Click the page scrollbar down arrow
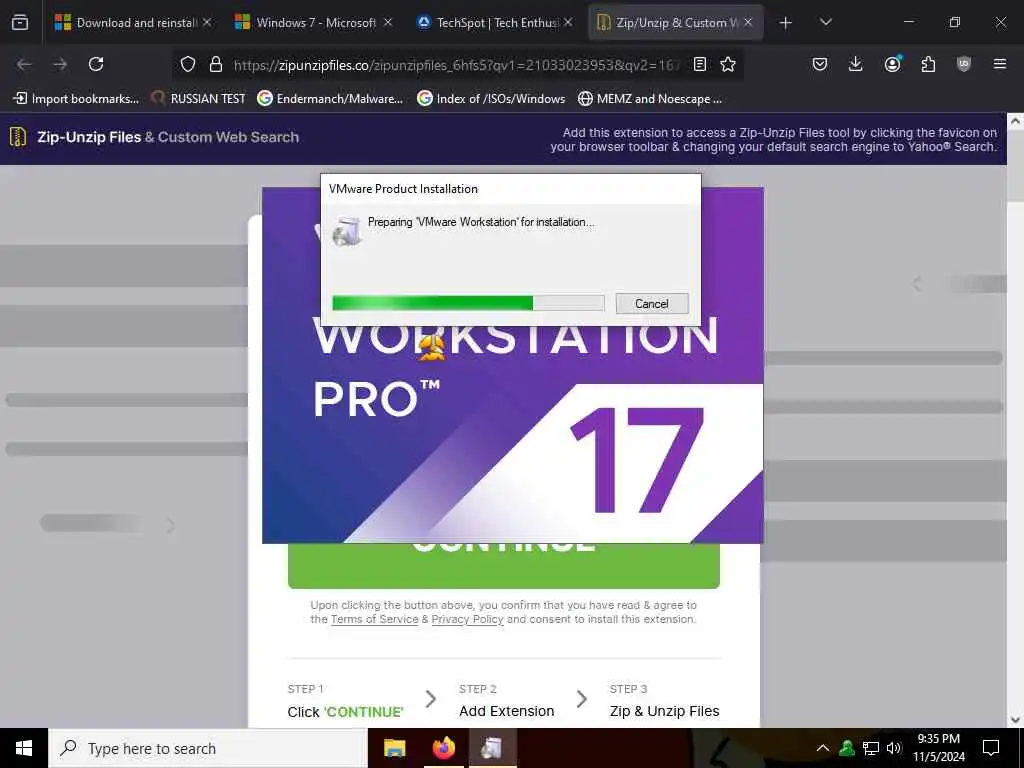This screenshot has width=1024, height=768. click(1016, 720)
